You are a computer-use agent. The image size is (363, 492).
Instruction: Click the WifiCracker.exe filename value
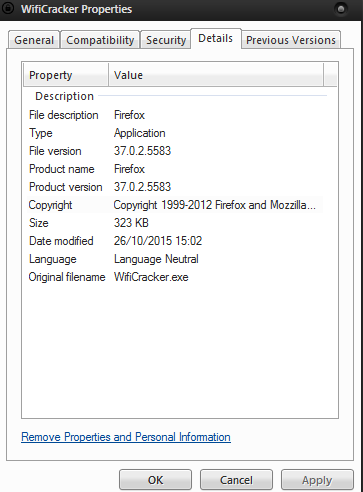click(x=151, y=277)
